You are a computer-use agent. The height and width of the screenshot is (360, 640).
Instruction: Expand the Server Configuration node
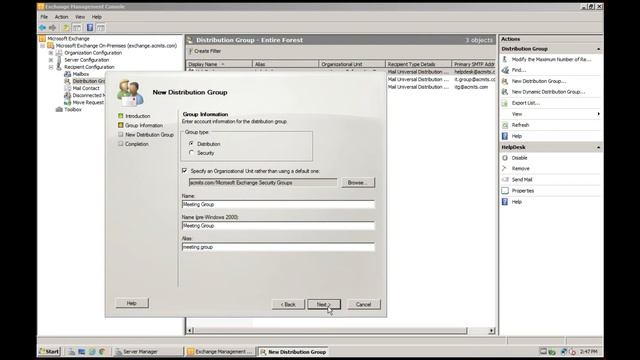(51, 60)
